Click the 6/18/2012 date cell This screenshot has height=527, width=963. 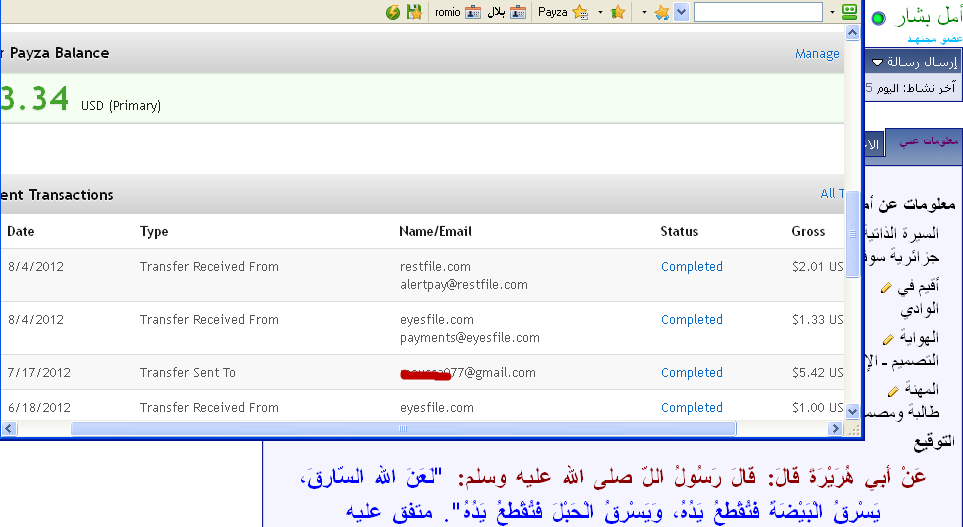[x=39, y=407]
